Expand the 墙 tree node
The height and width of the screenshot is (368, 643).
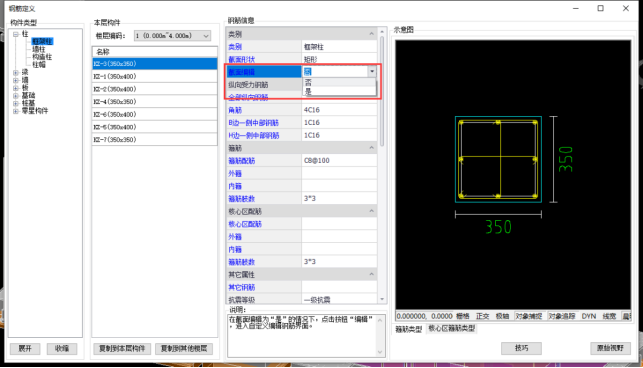[16, 80]
